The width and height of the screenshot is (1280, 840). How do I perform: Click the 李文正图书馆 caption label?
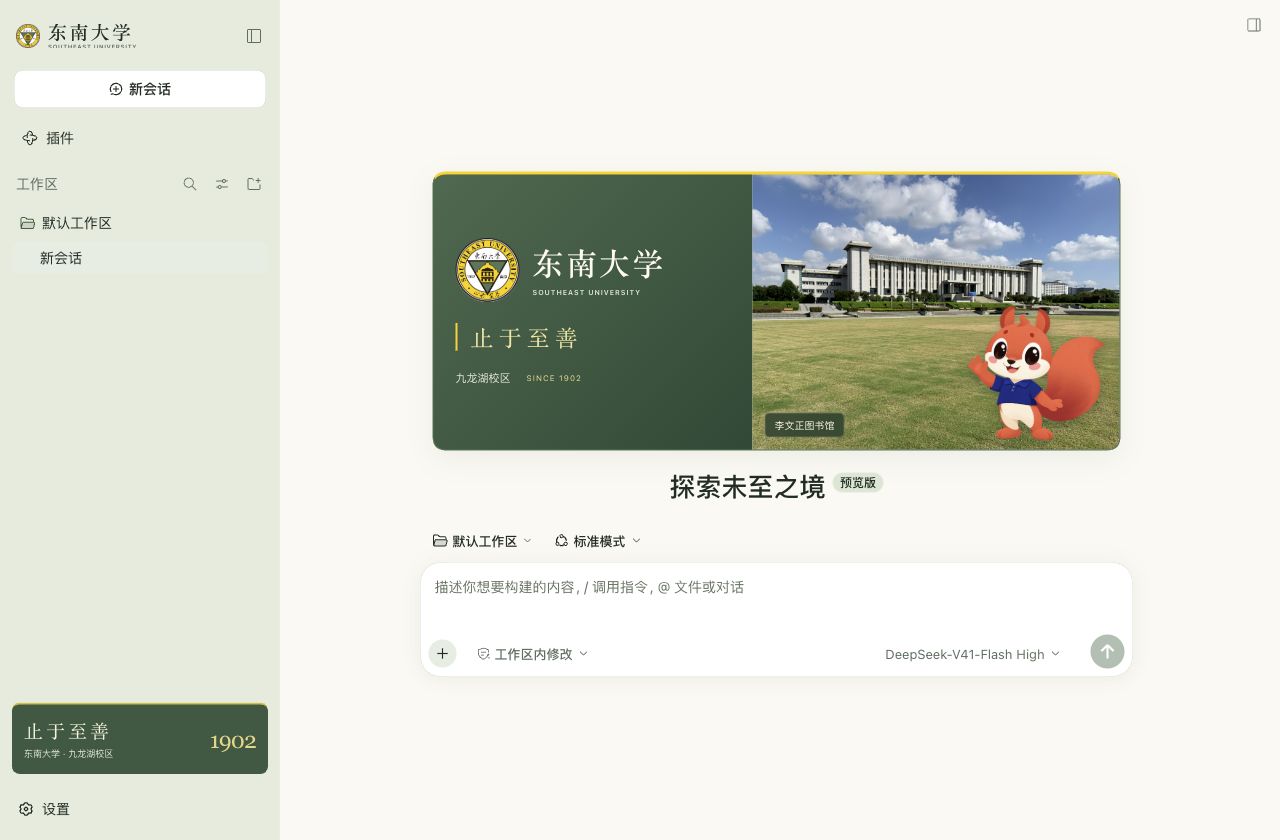click(804, 425)
